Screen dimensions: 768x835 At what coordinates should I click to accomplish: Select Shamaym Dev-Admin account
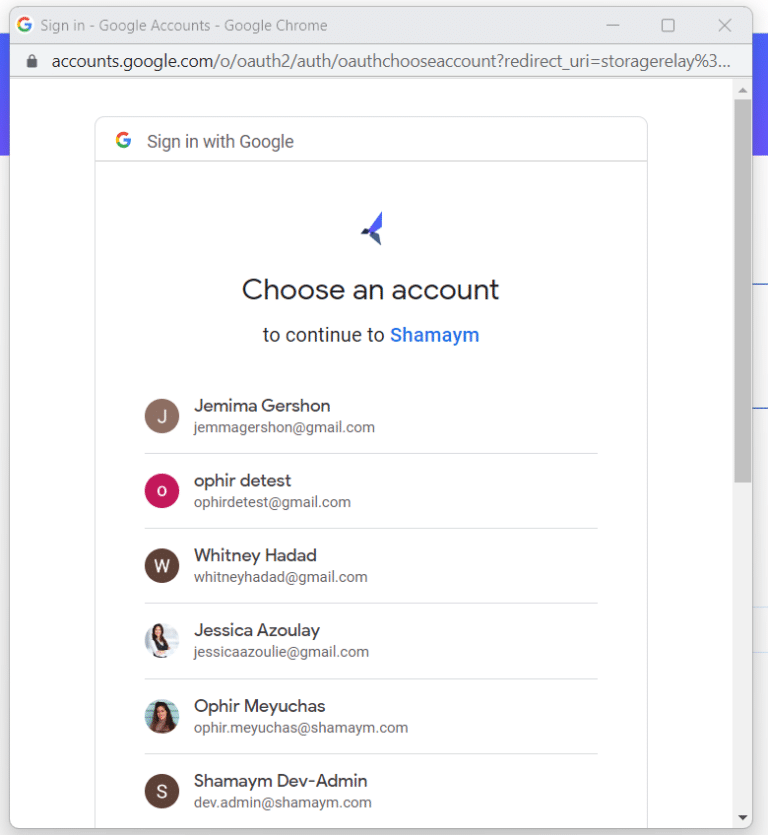pos(371,791)
